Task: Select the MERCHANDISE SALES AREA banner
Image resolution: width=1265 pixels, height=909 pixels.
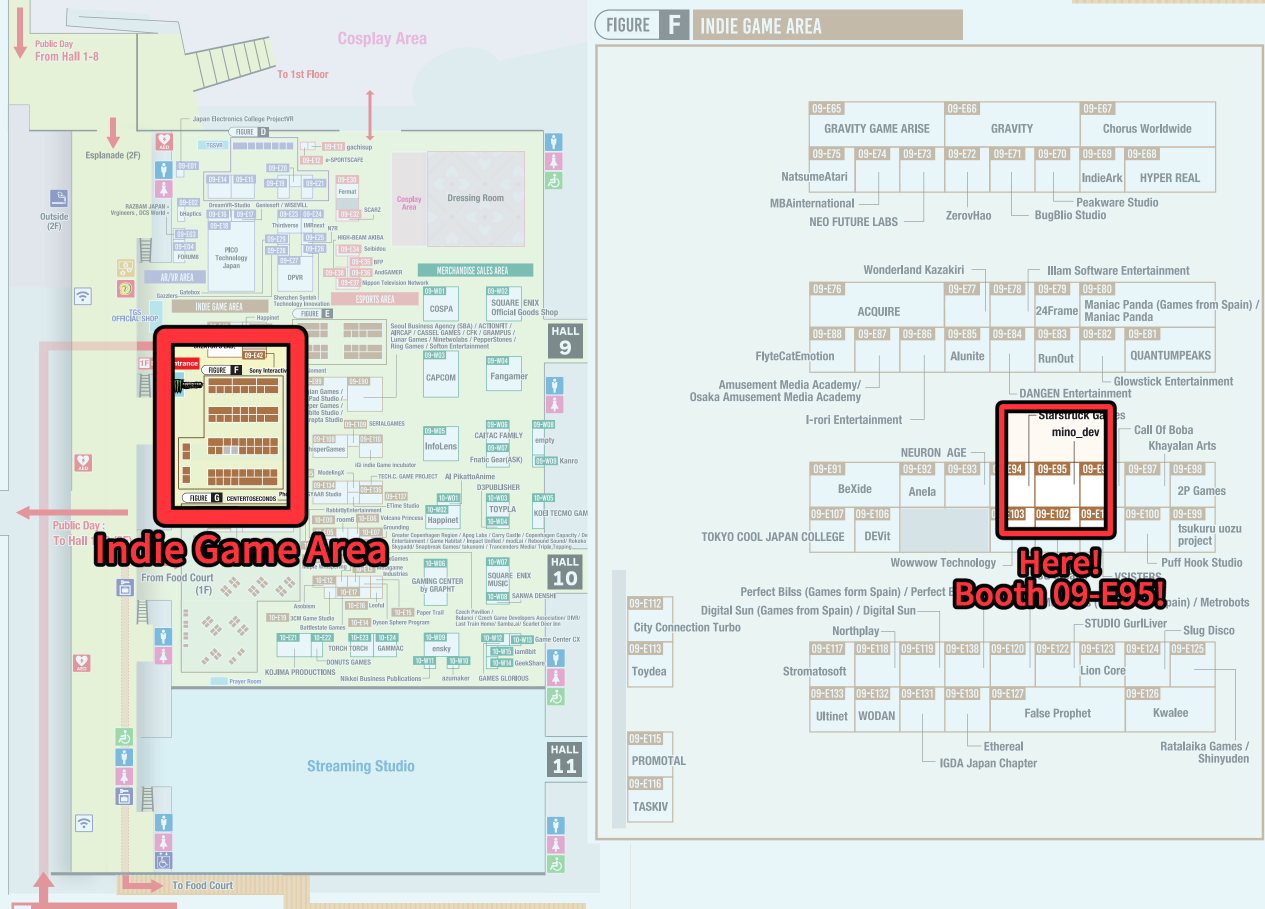Action: pyautogui.click(x=475, y=270)
